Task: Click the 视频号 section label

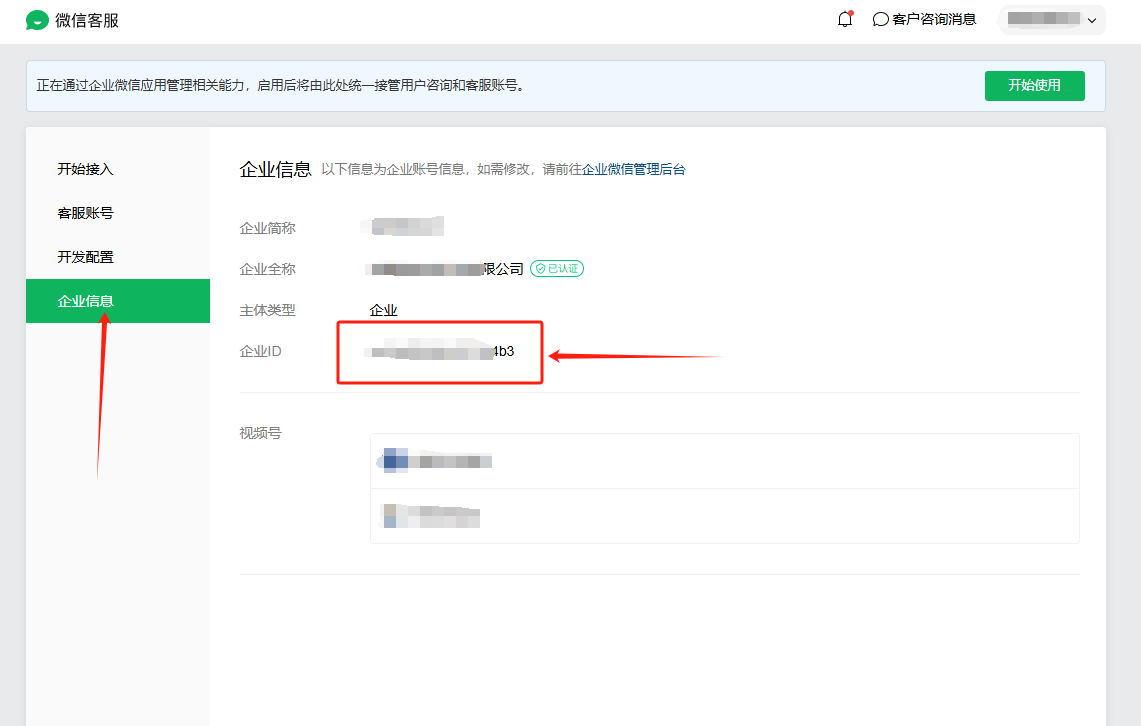Action: click(x=260, y=433)
